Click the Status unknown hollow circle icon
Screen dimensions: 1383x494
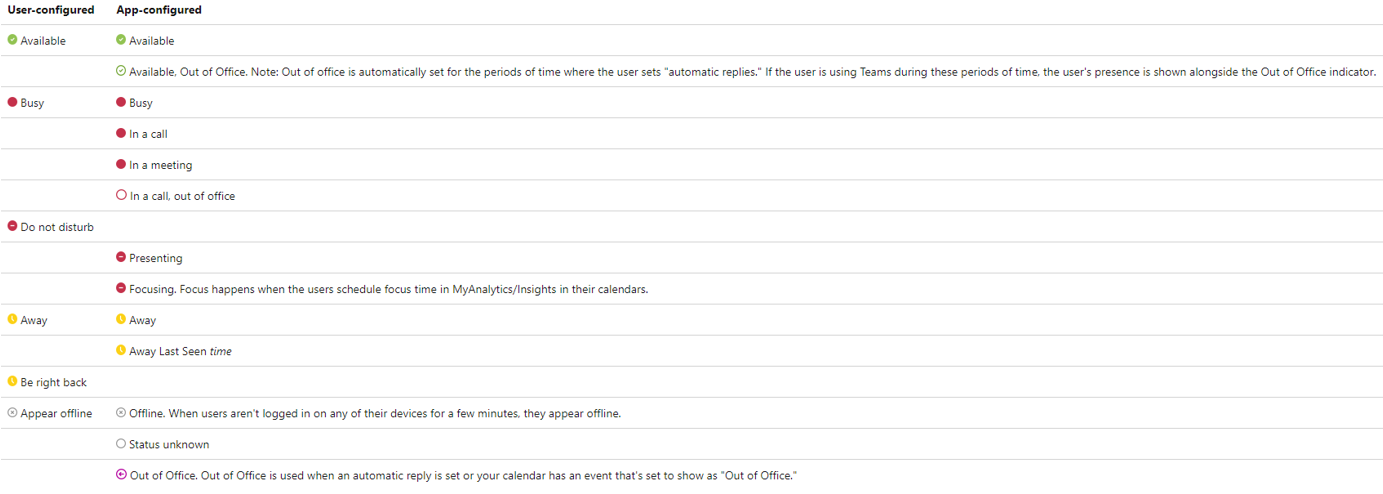[121, 443]
